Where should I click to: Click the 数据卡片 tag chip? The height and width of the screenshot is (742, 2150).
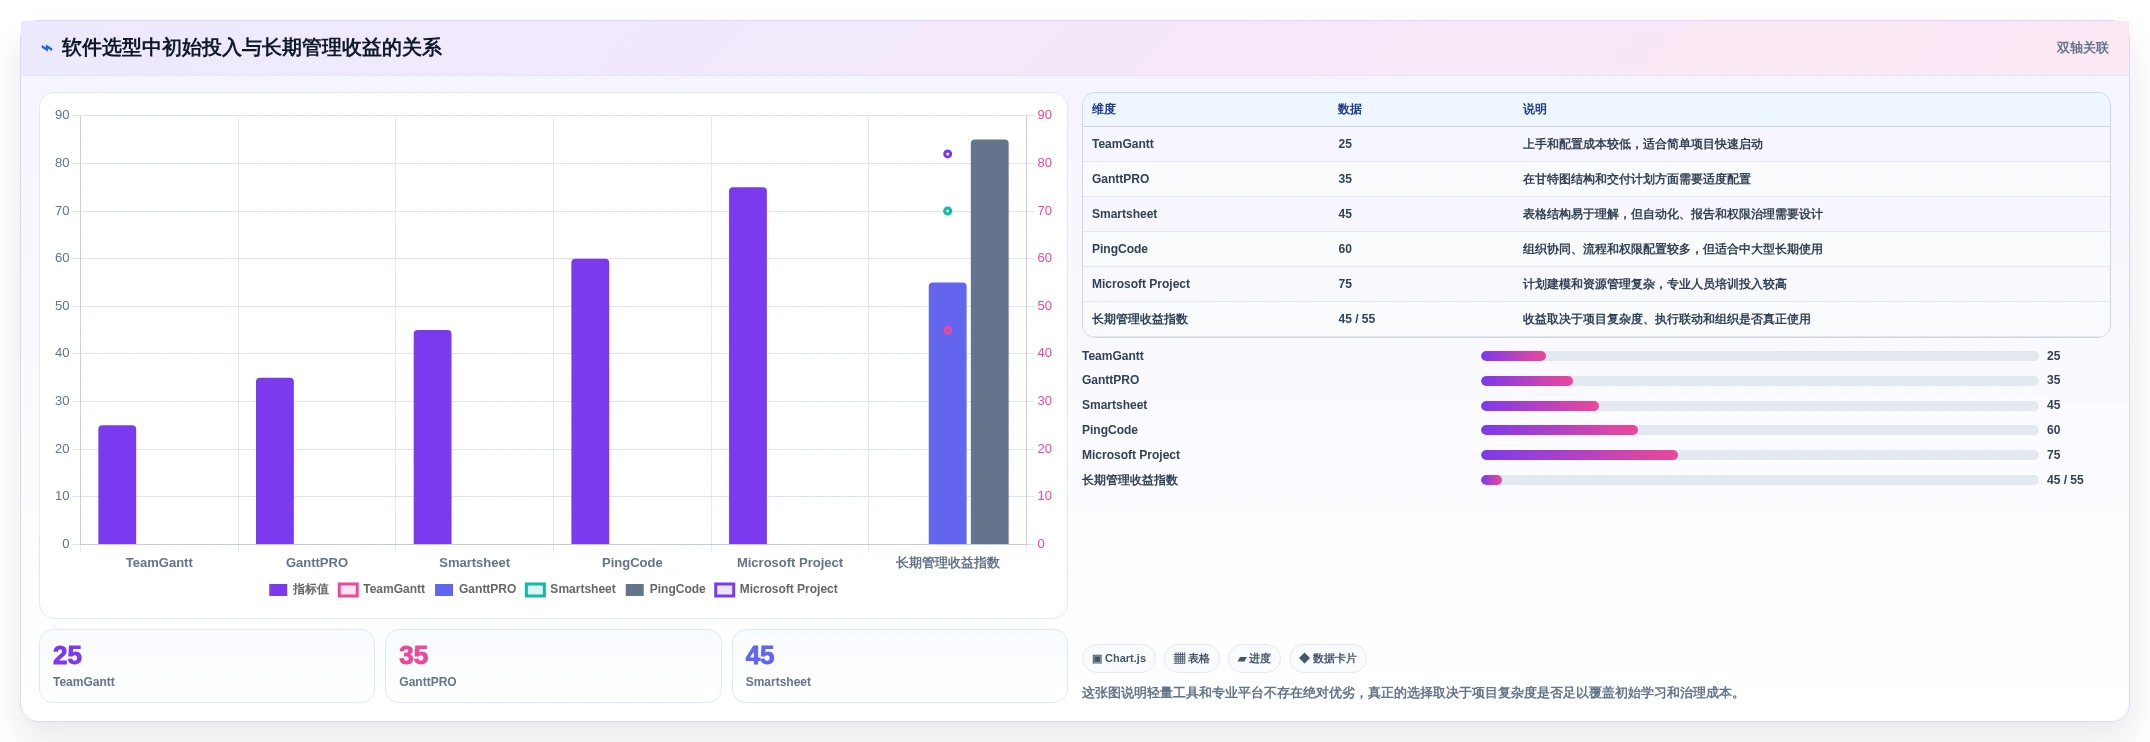tap(1328, 659)
